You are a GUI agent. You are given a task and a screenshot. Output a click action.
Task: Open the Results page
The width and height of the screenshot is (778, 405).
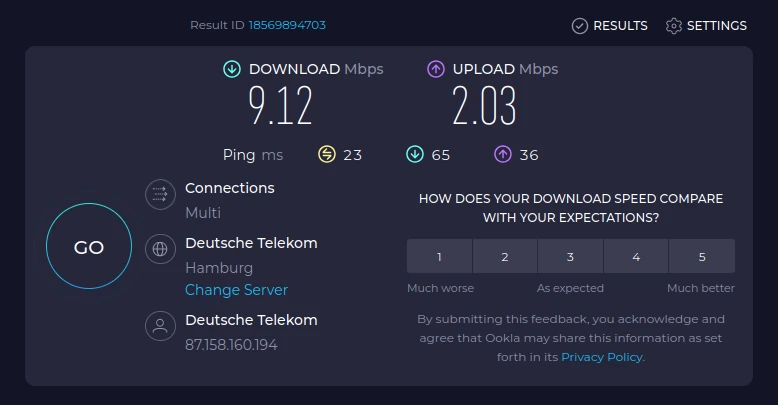(609, 26)
